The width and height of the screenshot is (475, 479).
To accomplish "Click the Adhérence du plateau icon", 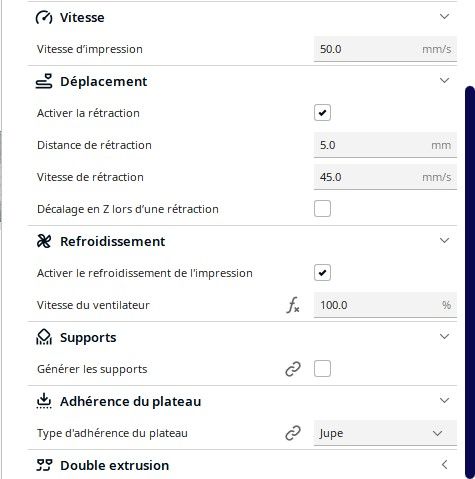I will [44, 401].
